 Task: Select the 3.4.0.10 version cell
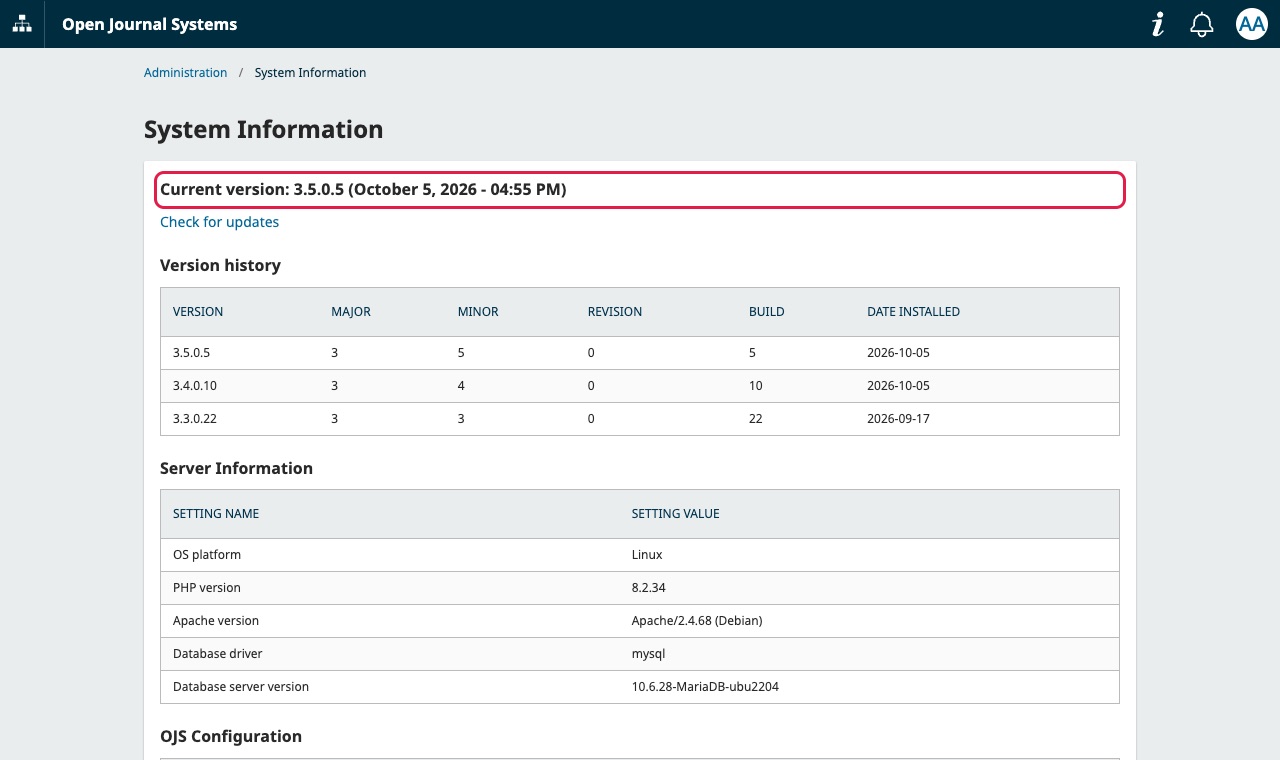pos(195,386)
